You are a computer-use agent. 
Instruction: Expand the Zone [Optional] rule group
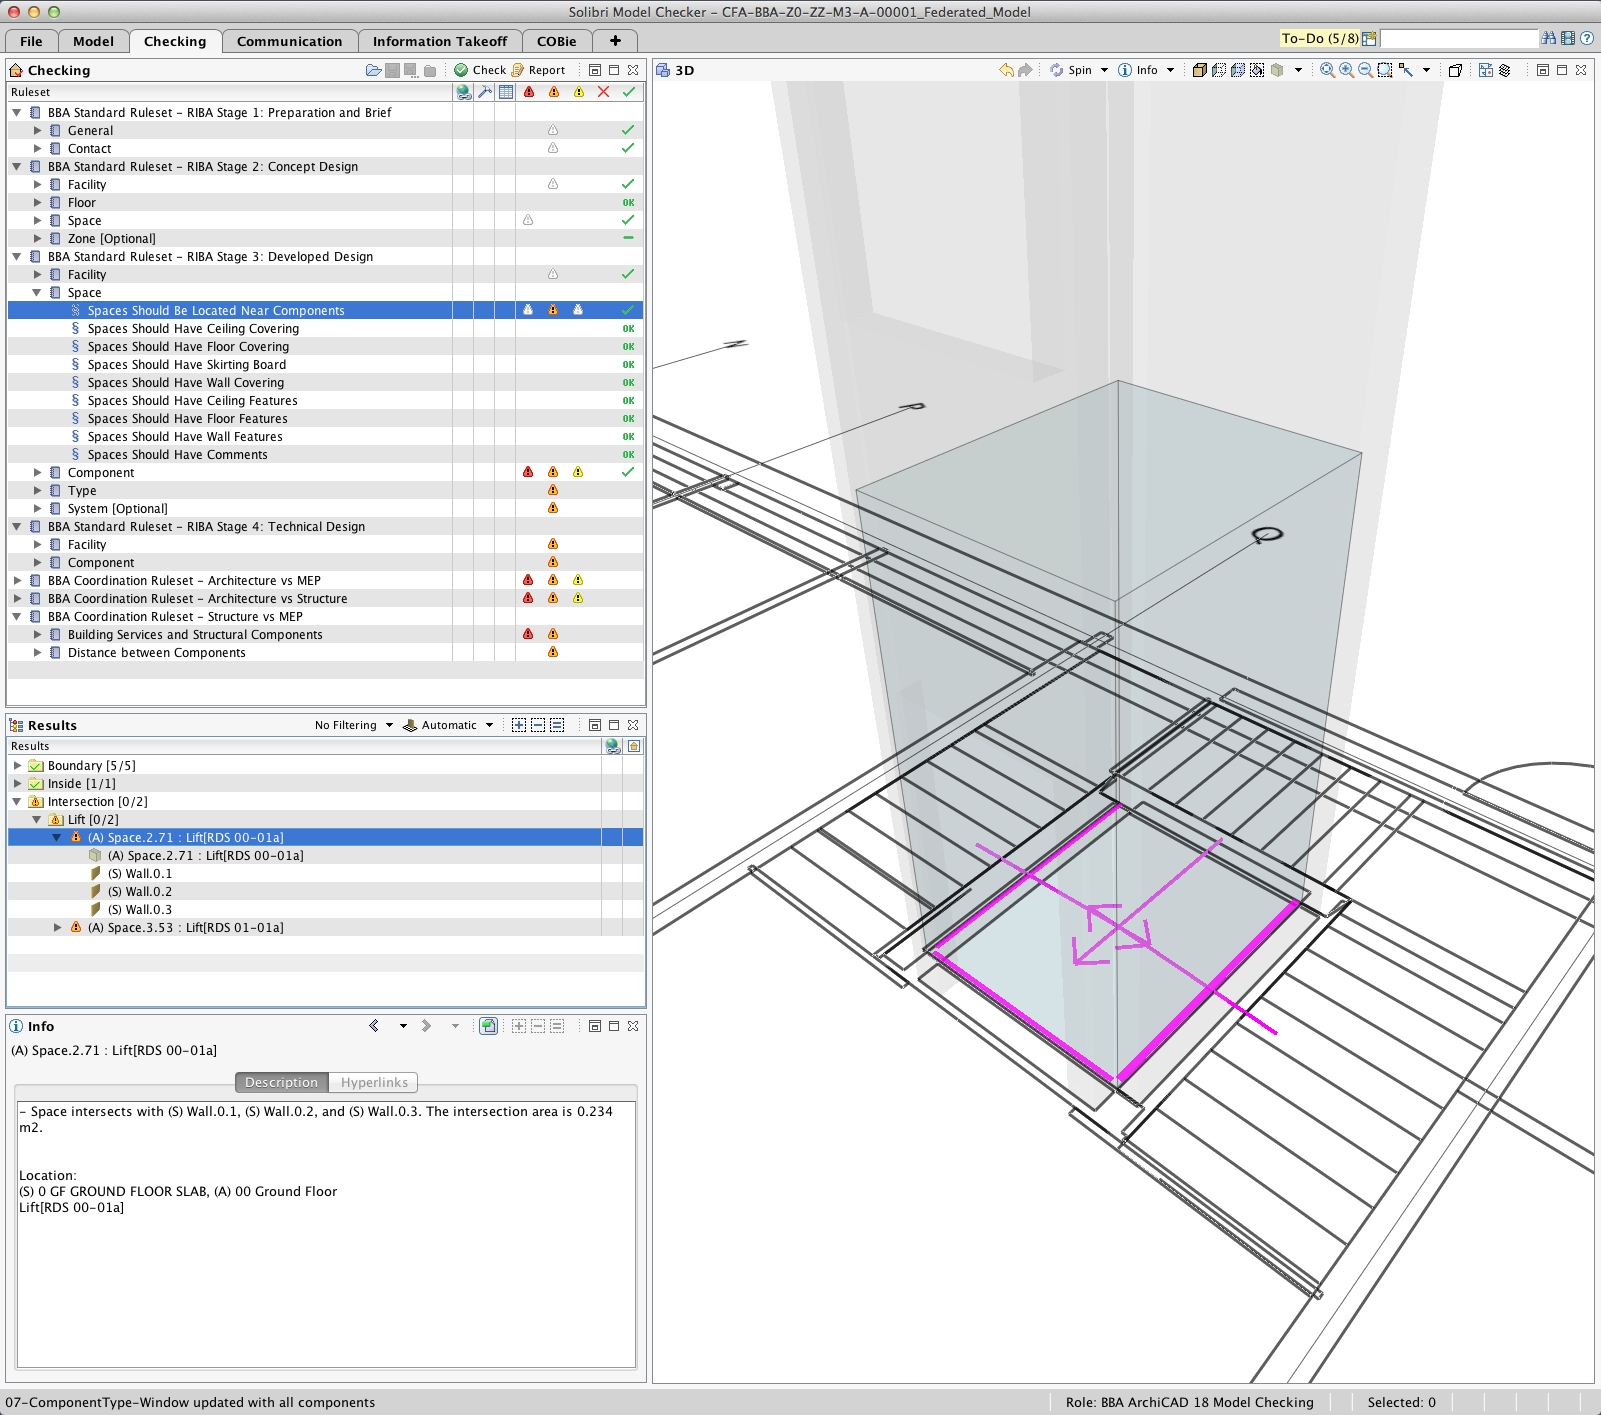click(38, 239)
